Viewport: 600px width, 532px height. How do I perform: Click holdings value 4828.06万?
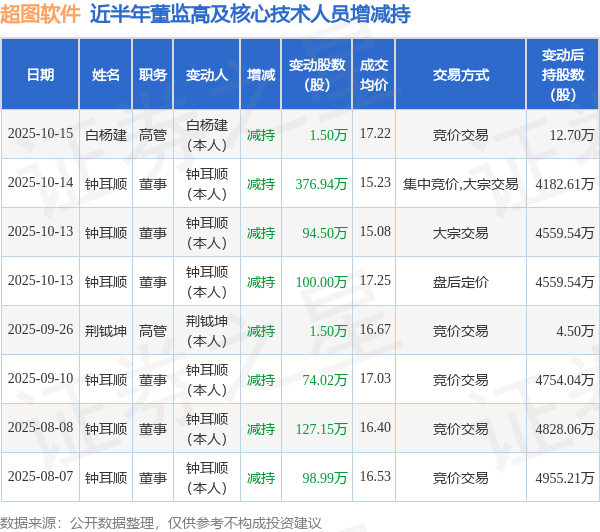565,429
